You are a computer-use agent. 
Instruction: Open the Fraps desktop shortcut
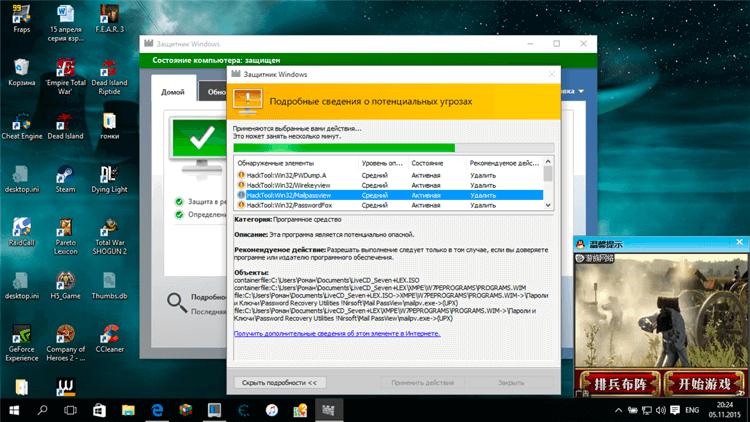(22, 19)
